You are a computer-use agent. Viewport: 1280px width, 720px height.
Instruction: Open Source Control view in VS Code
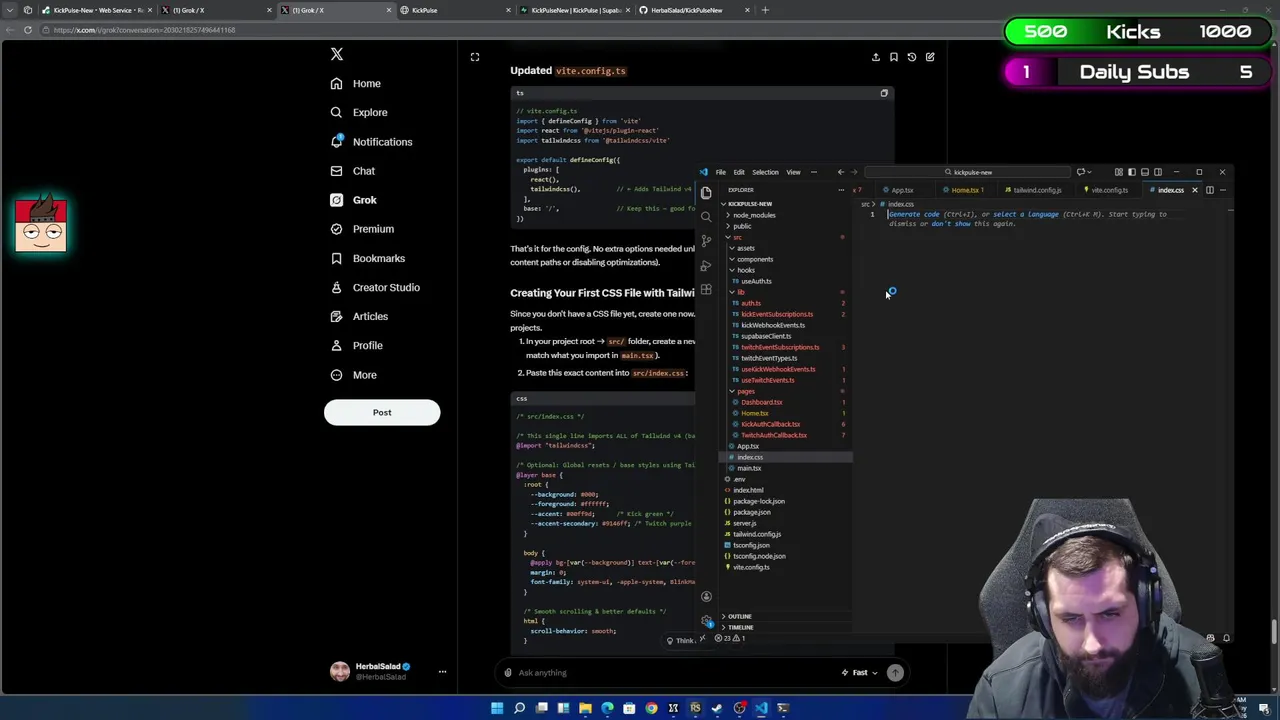(x=706, y=240)
